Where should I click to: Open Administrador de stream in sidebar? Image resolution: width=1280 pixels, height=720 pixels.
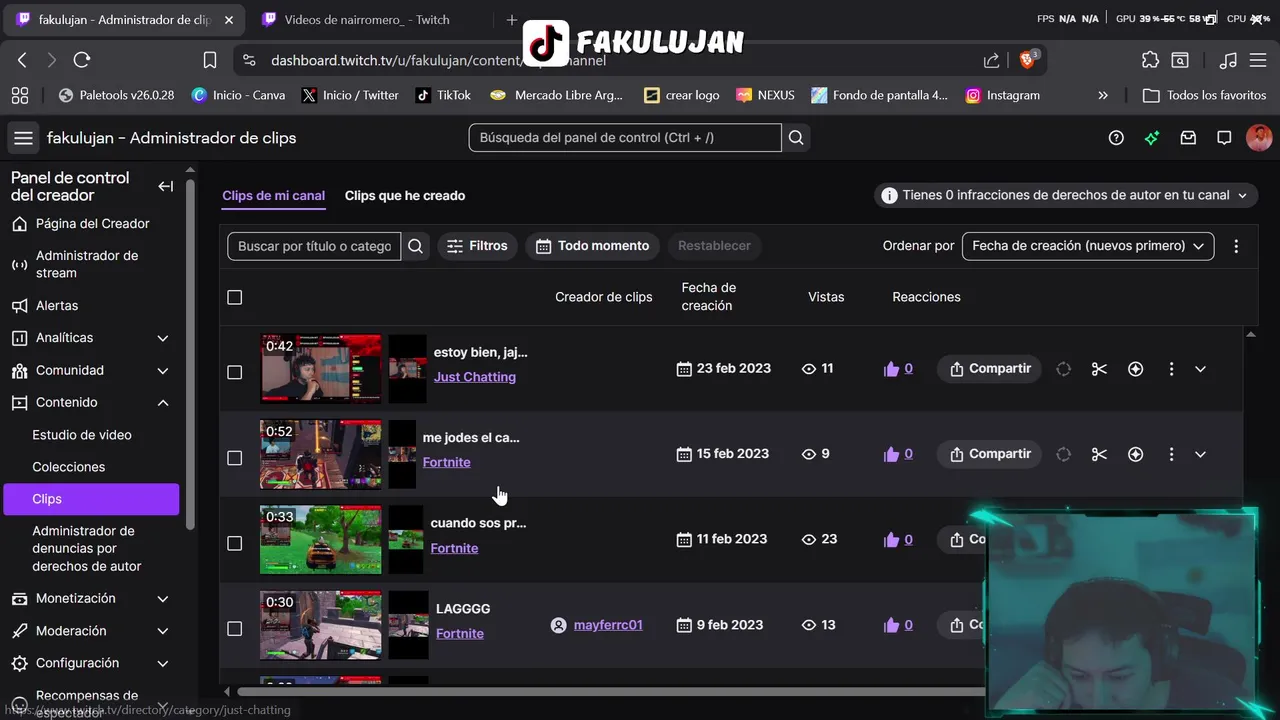tap(87, 264)
